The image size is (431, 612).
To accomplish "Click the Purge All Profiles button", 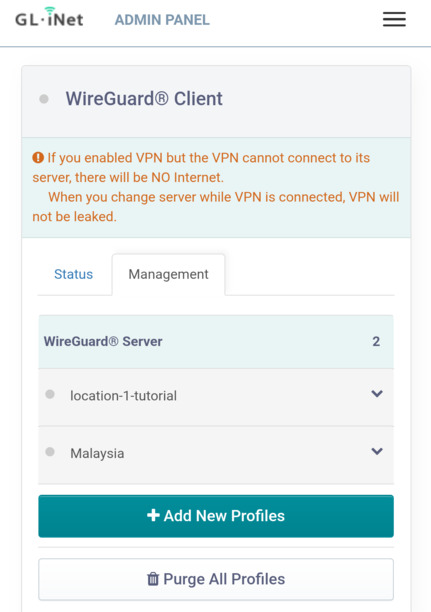I will (216, 579).
